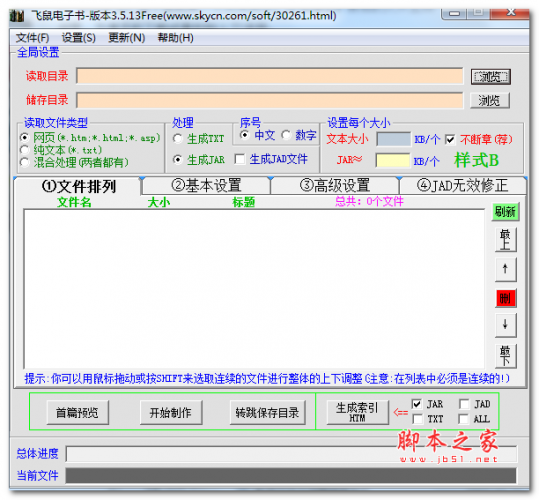Open the 帮助(H) menu
Viewport: 539px width, 500px height.
click(x=175, y=37)
